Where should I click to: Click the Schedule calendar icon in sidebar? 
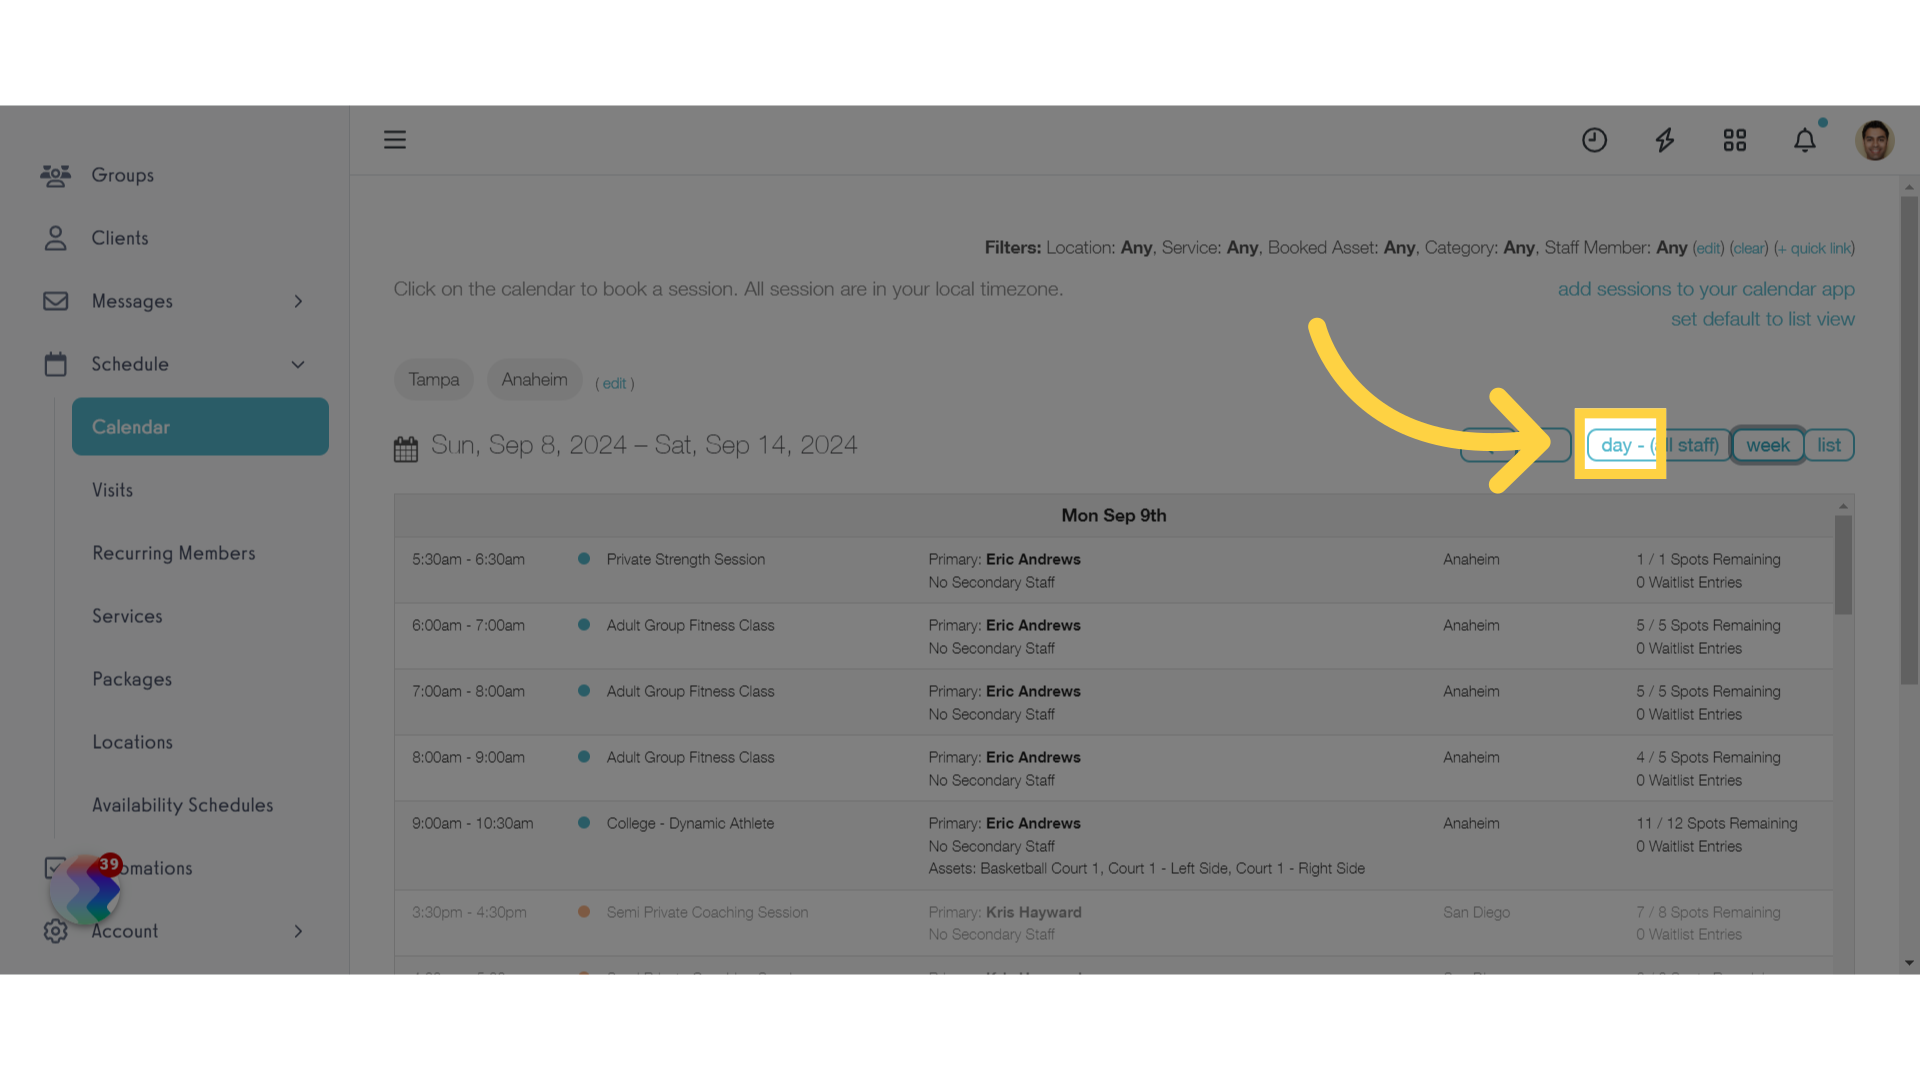[x=56, y=364]
